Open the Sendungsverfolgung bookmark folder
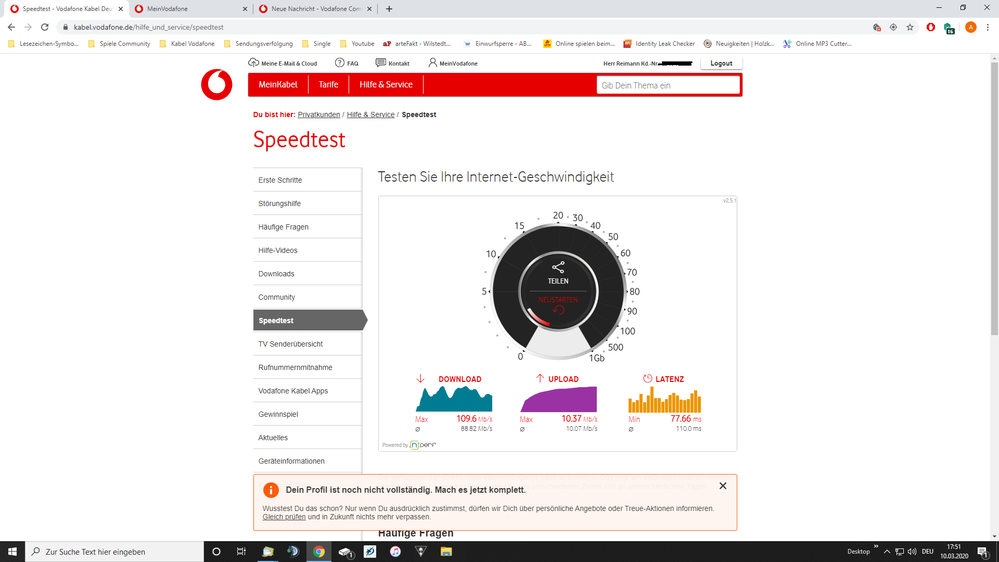The height and width of the screenshot is (562, 999). [258, 44]
